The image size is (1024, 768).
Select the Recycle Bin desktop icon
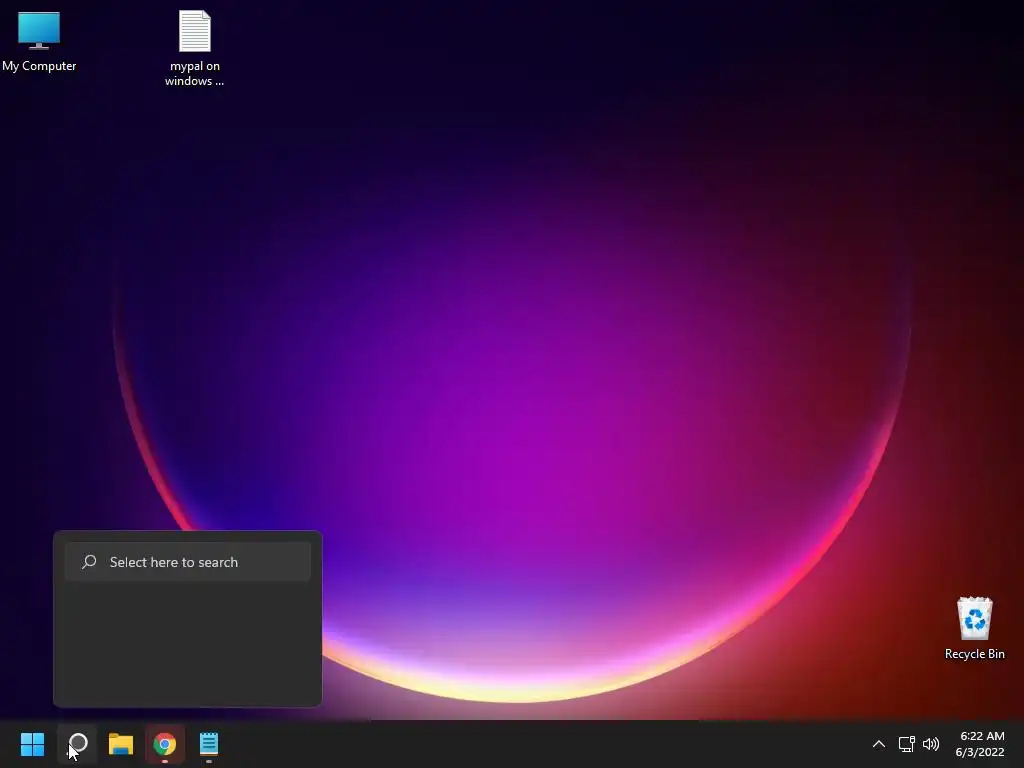coord(974,628)
